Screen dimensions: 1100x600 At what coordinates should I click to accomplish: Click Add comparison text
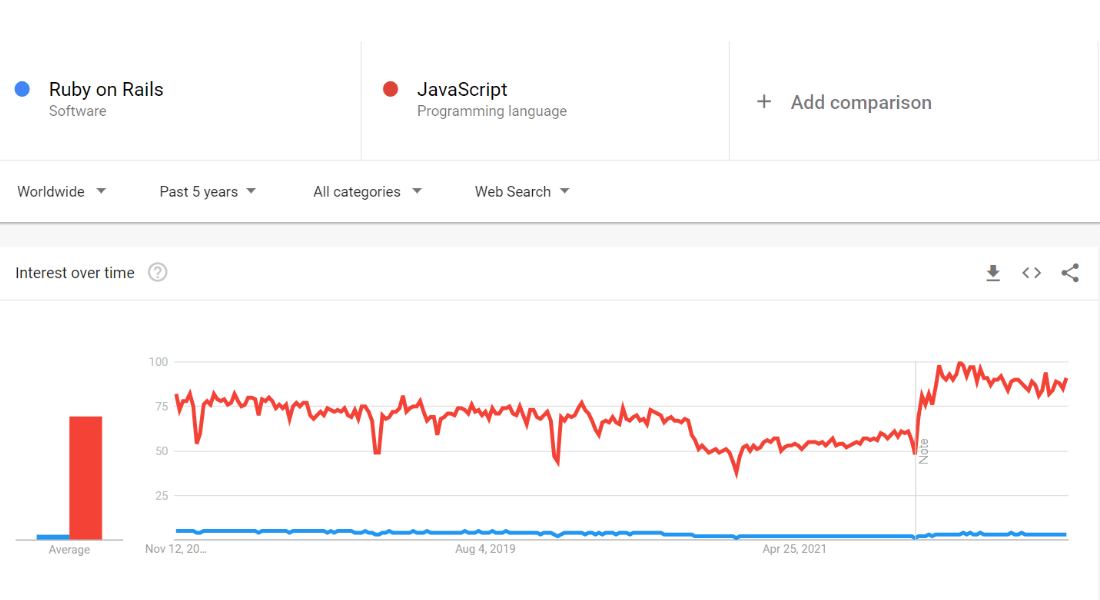tap(861, 102)
